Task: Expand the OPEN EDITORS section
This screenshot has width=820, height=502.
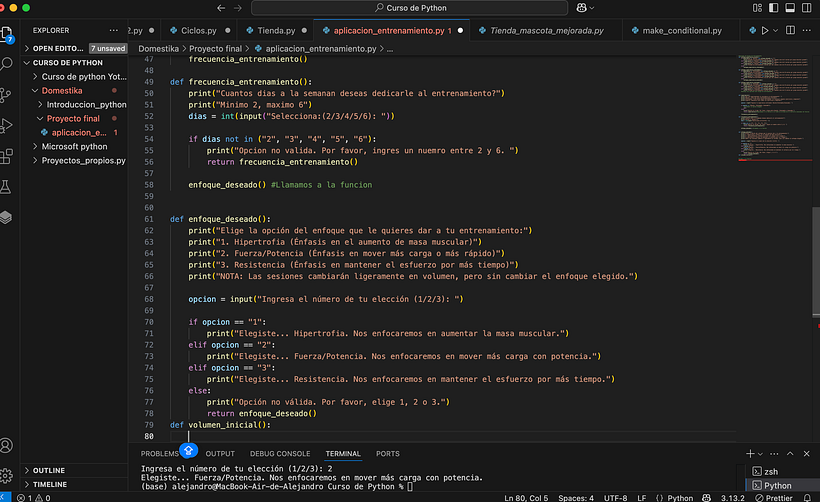Action: pos(75,48)
